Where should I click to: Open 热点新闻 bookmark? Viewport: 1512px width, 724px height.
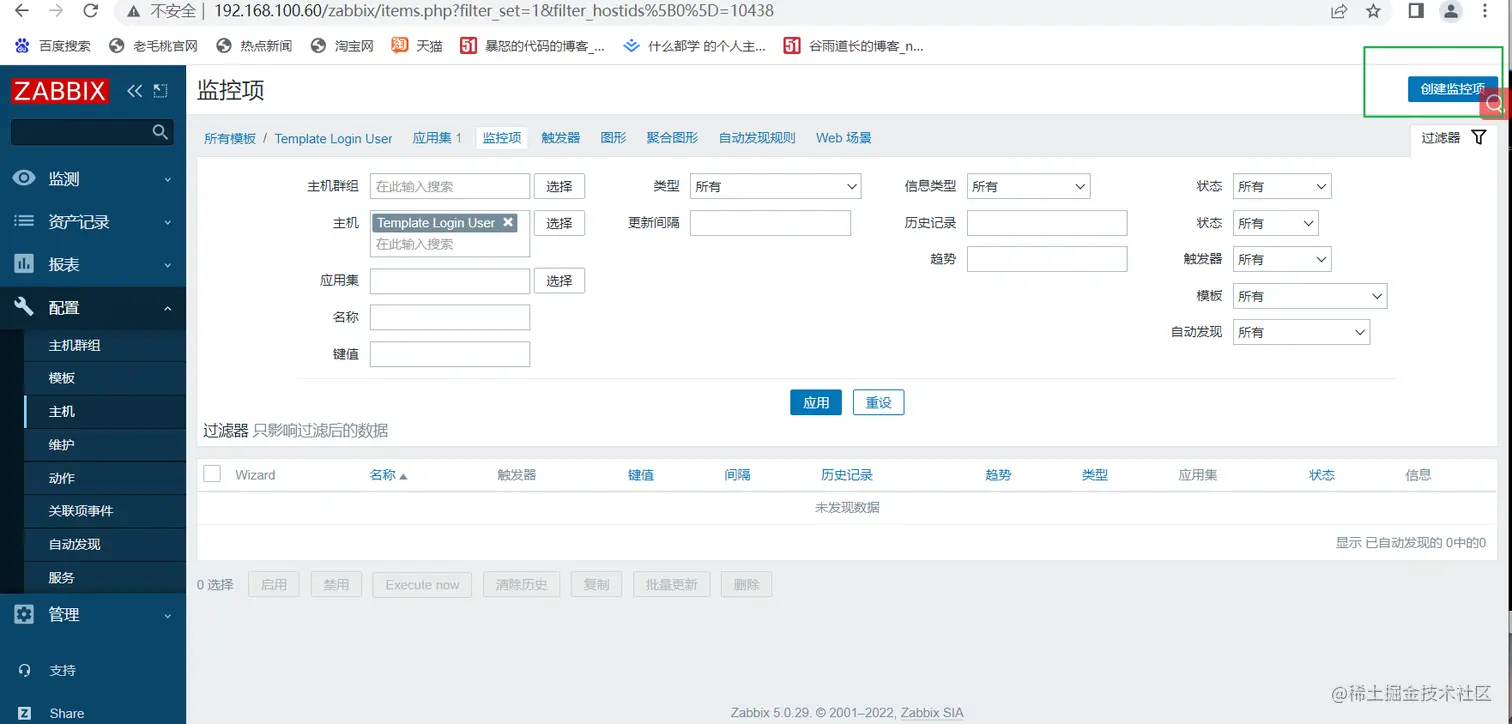tap(254, 46)
